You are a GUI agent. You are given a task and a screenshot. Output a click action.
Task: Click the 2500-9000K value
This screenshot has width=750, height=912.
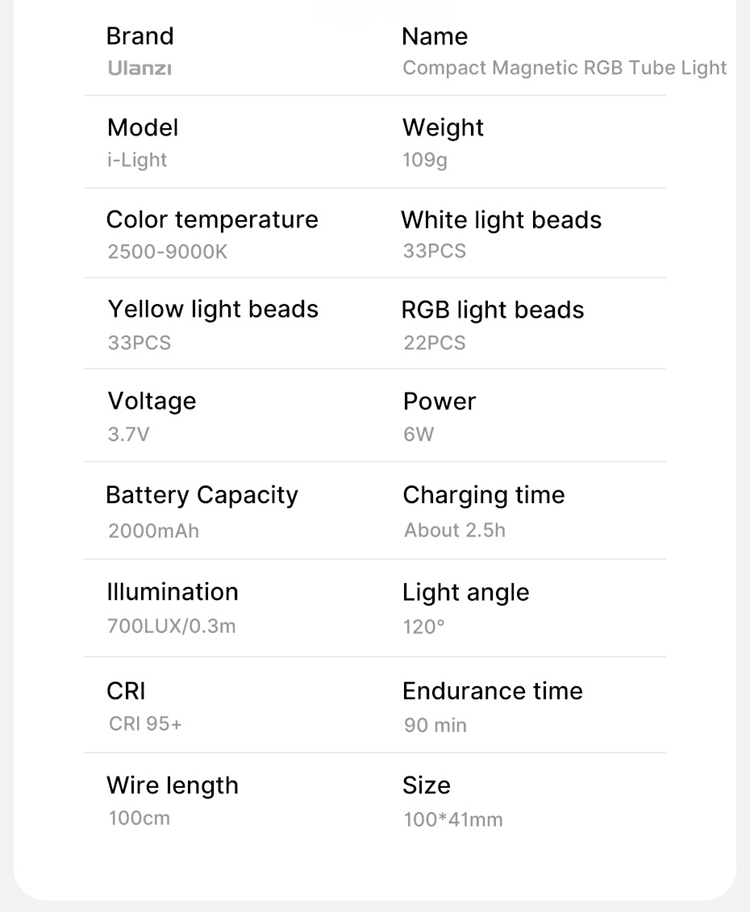tap(167, 252)
